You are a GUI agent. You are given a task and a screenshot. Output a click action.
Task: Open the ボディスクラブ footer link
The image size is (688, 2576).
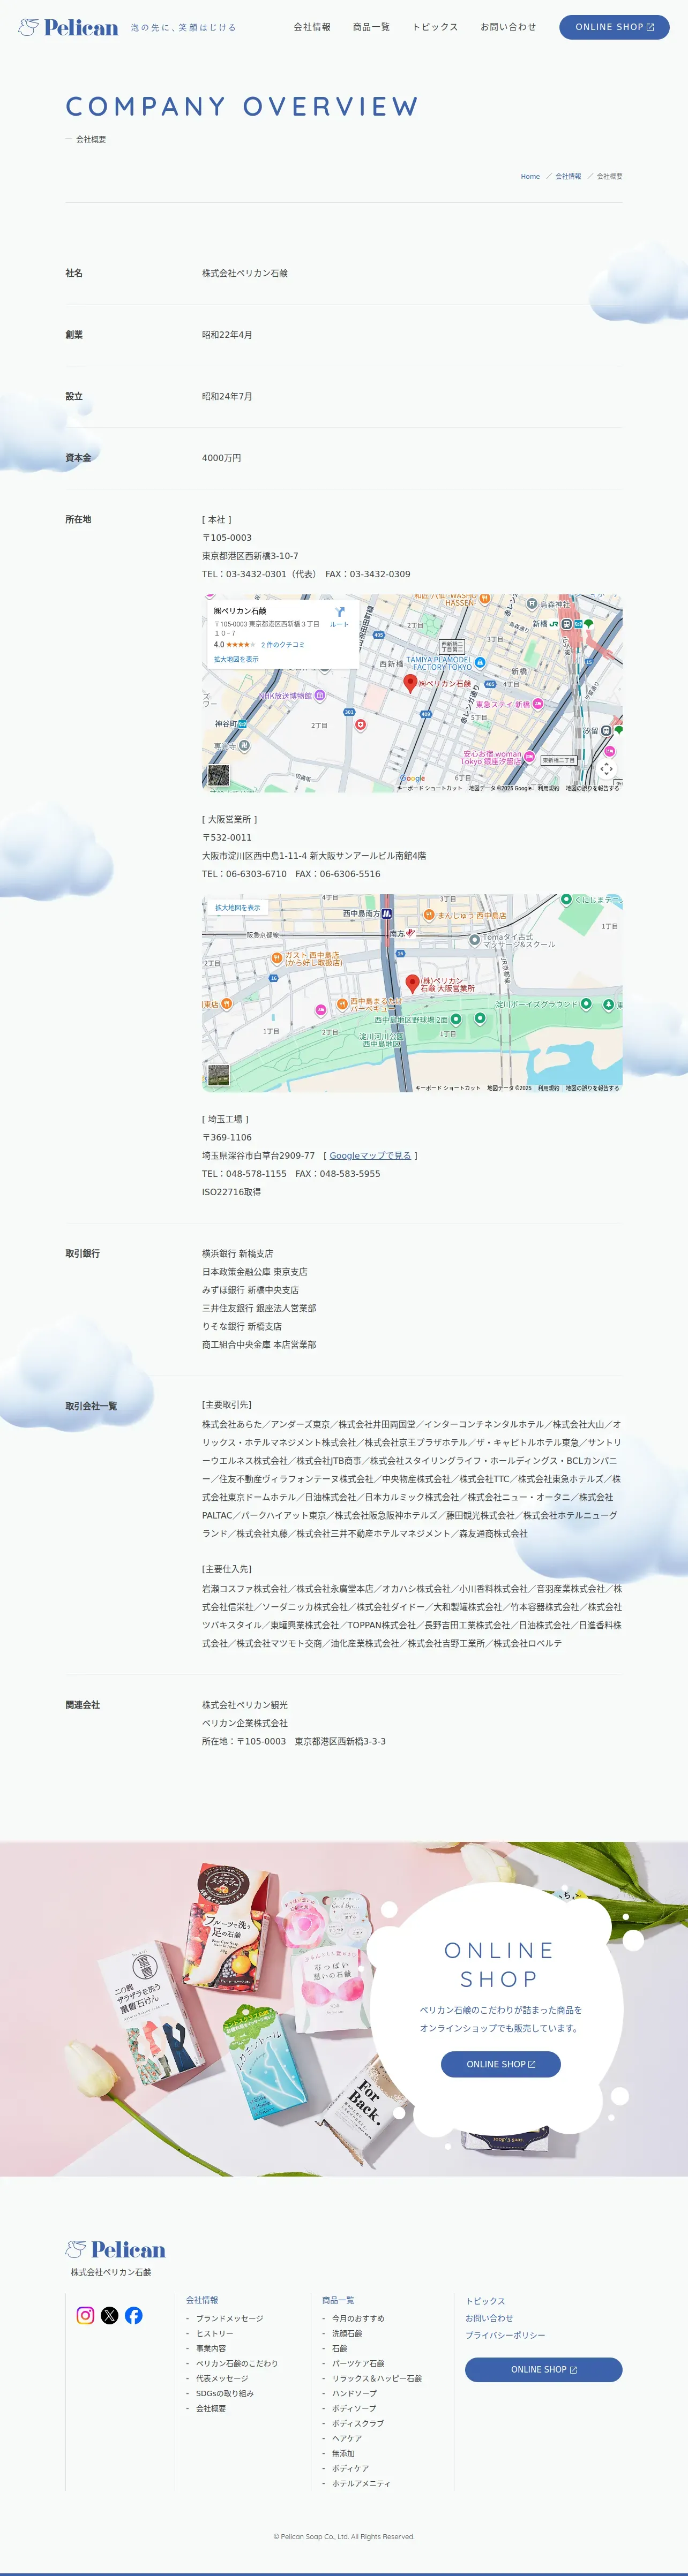click(358, 2423)
